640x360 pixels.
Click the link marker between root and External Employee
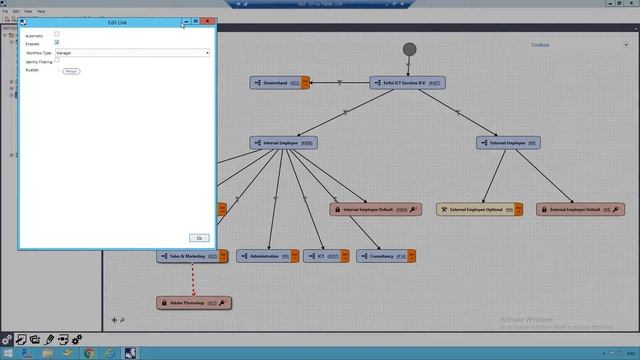pos(458,112)
